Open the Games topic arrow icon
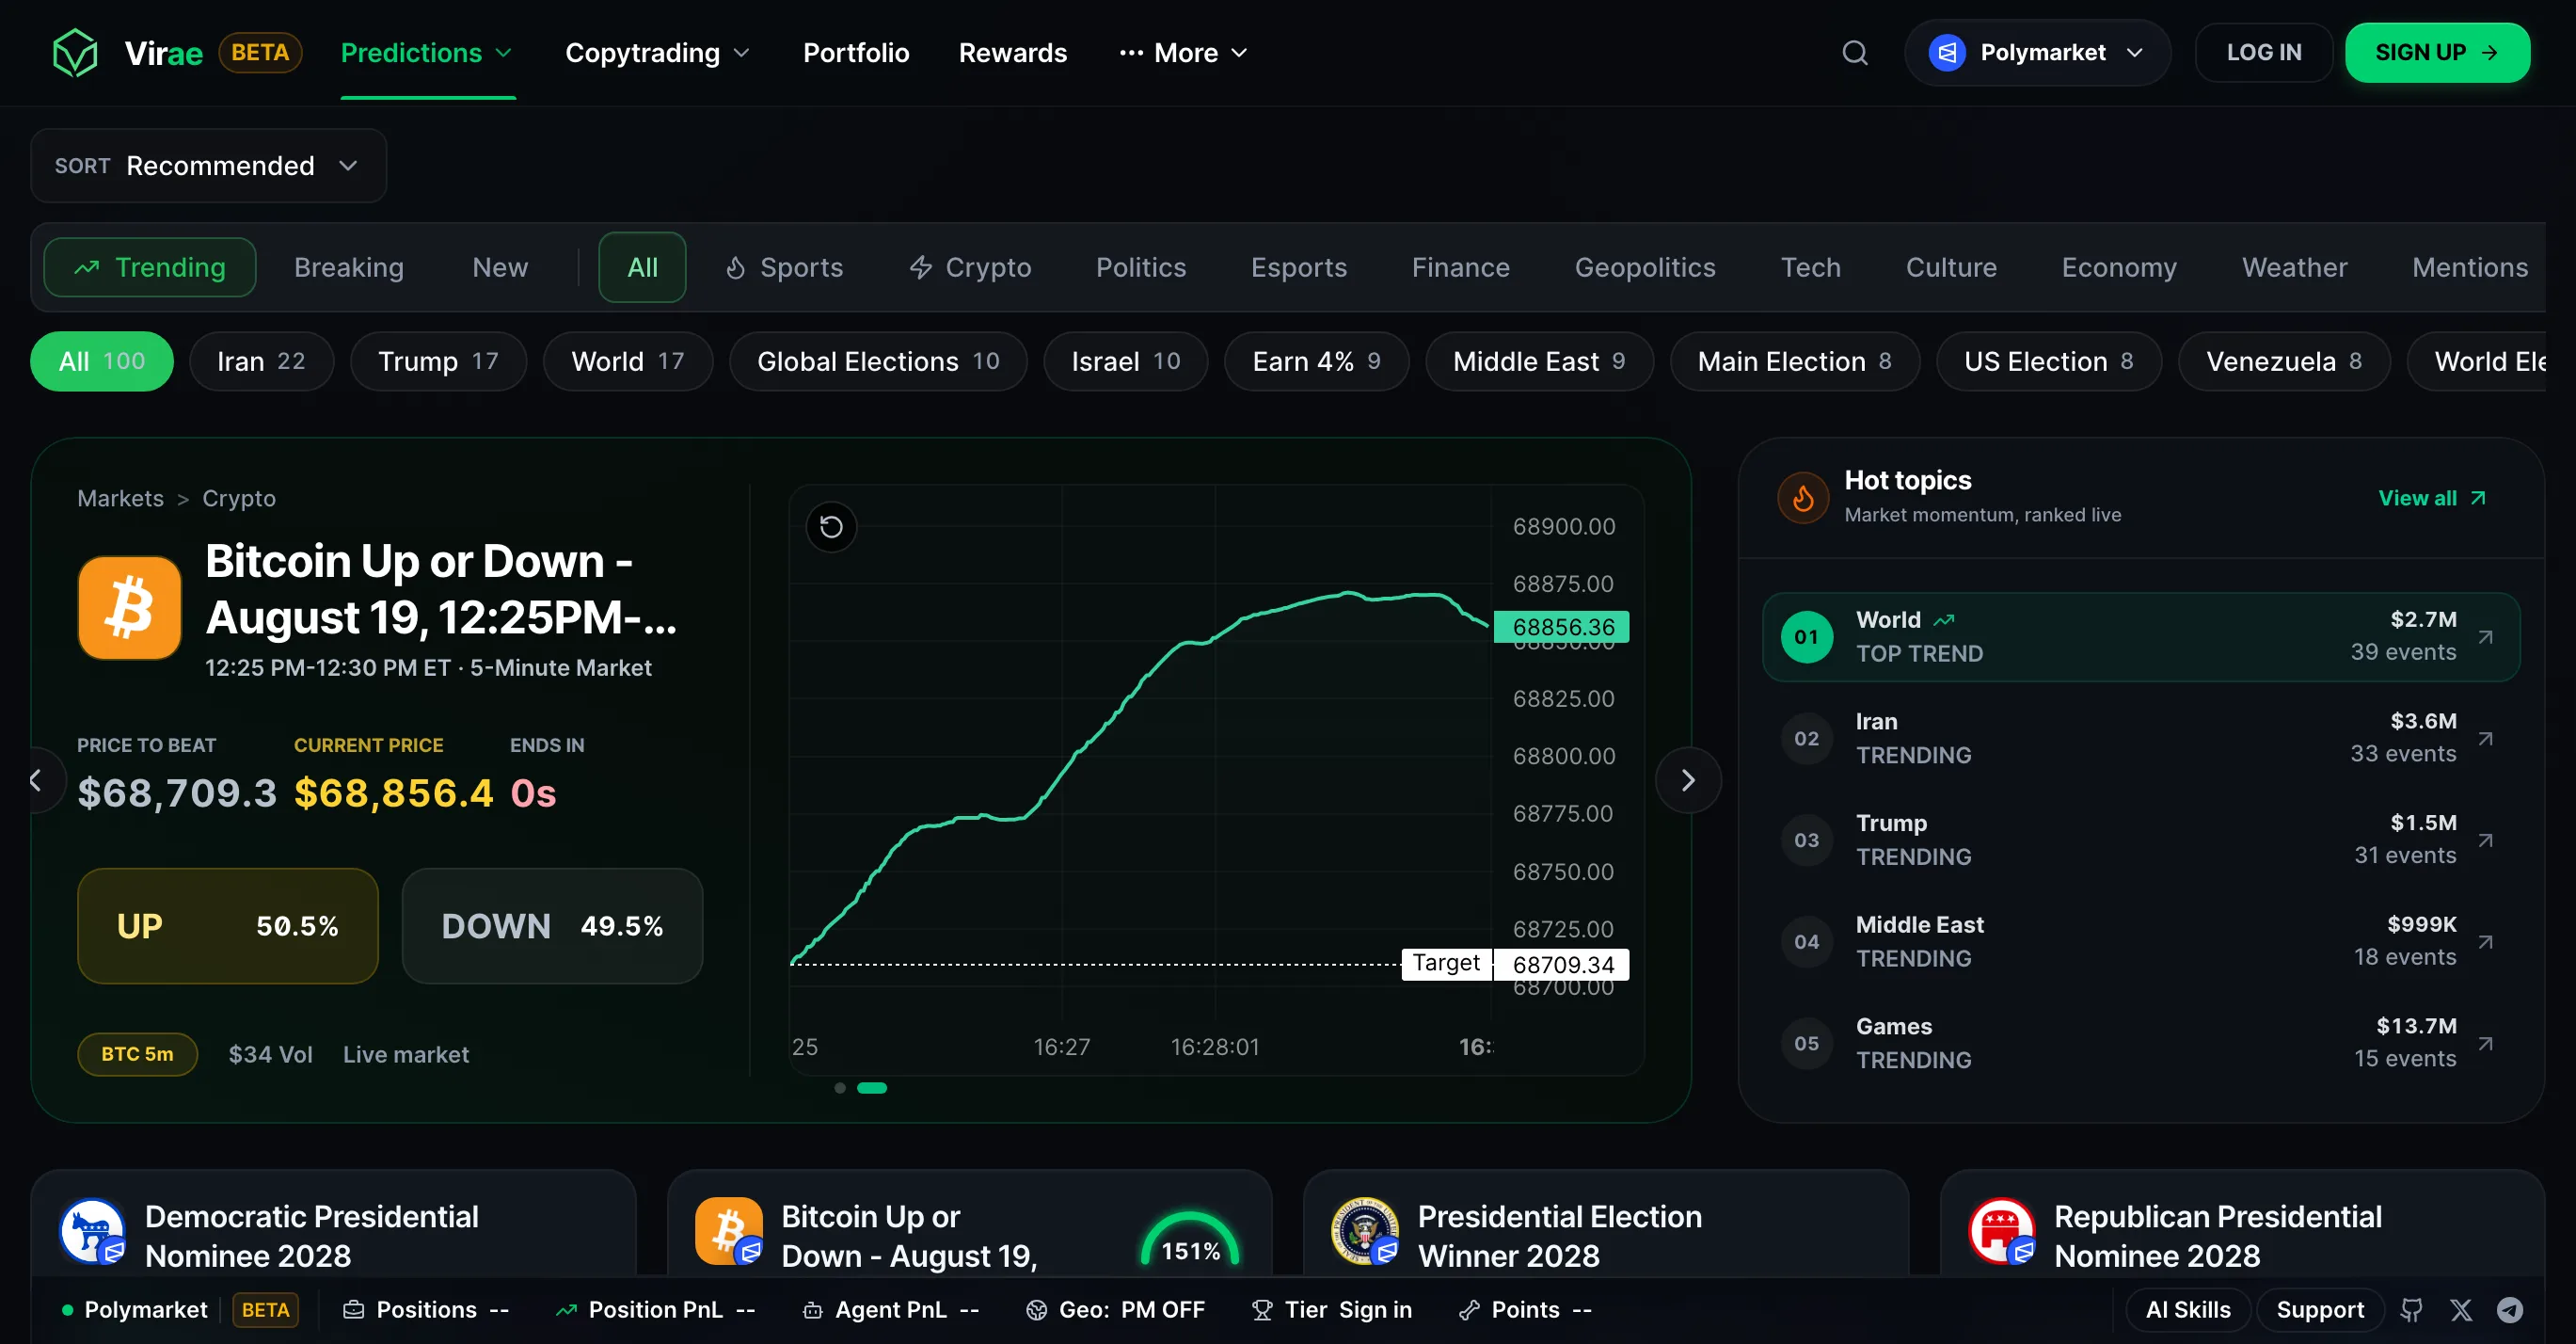The height and width of the screenshot is (1344, 2576). click(2485, 1043)
